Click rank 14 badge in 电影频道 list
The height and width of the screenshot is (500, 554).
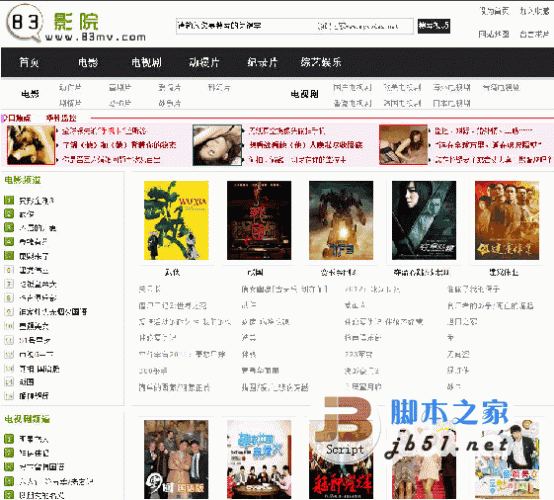click(9, 382)
